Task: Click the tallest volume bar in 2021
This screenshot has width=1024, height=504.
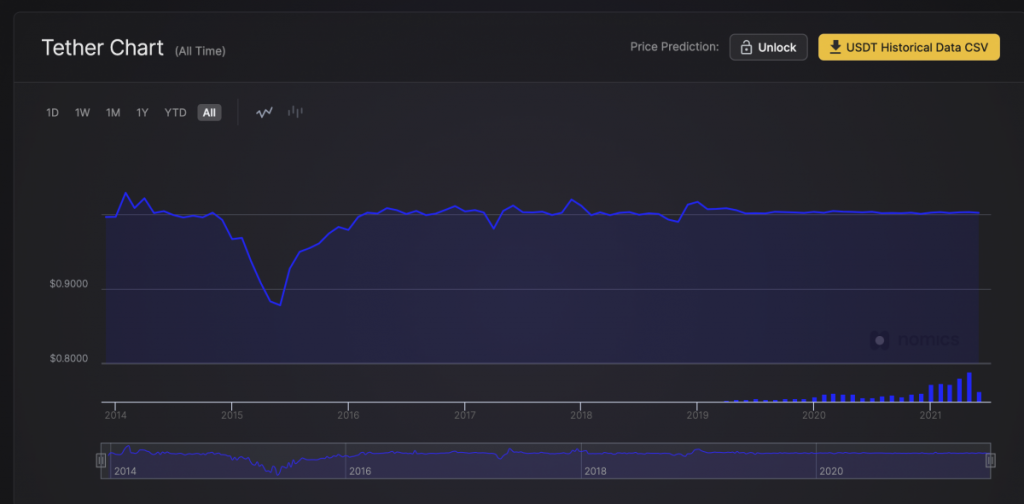Action: pyautogui.click(x=969, y=387)
